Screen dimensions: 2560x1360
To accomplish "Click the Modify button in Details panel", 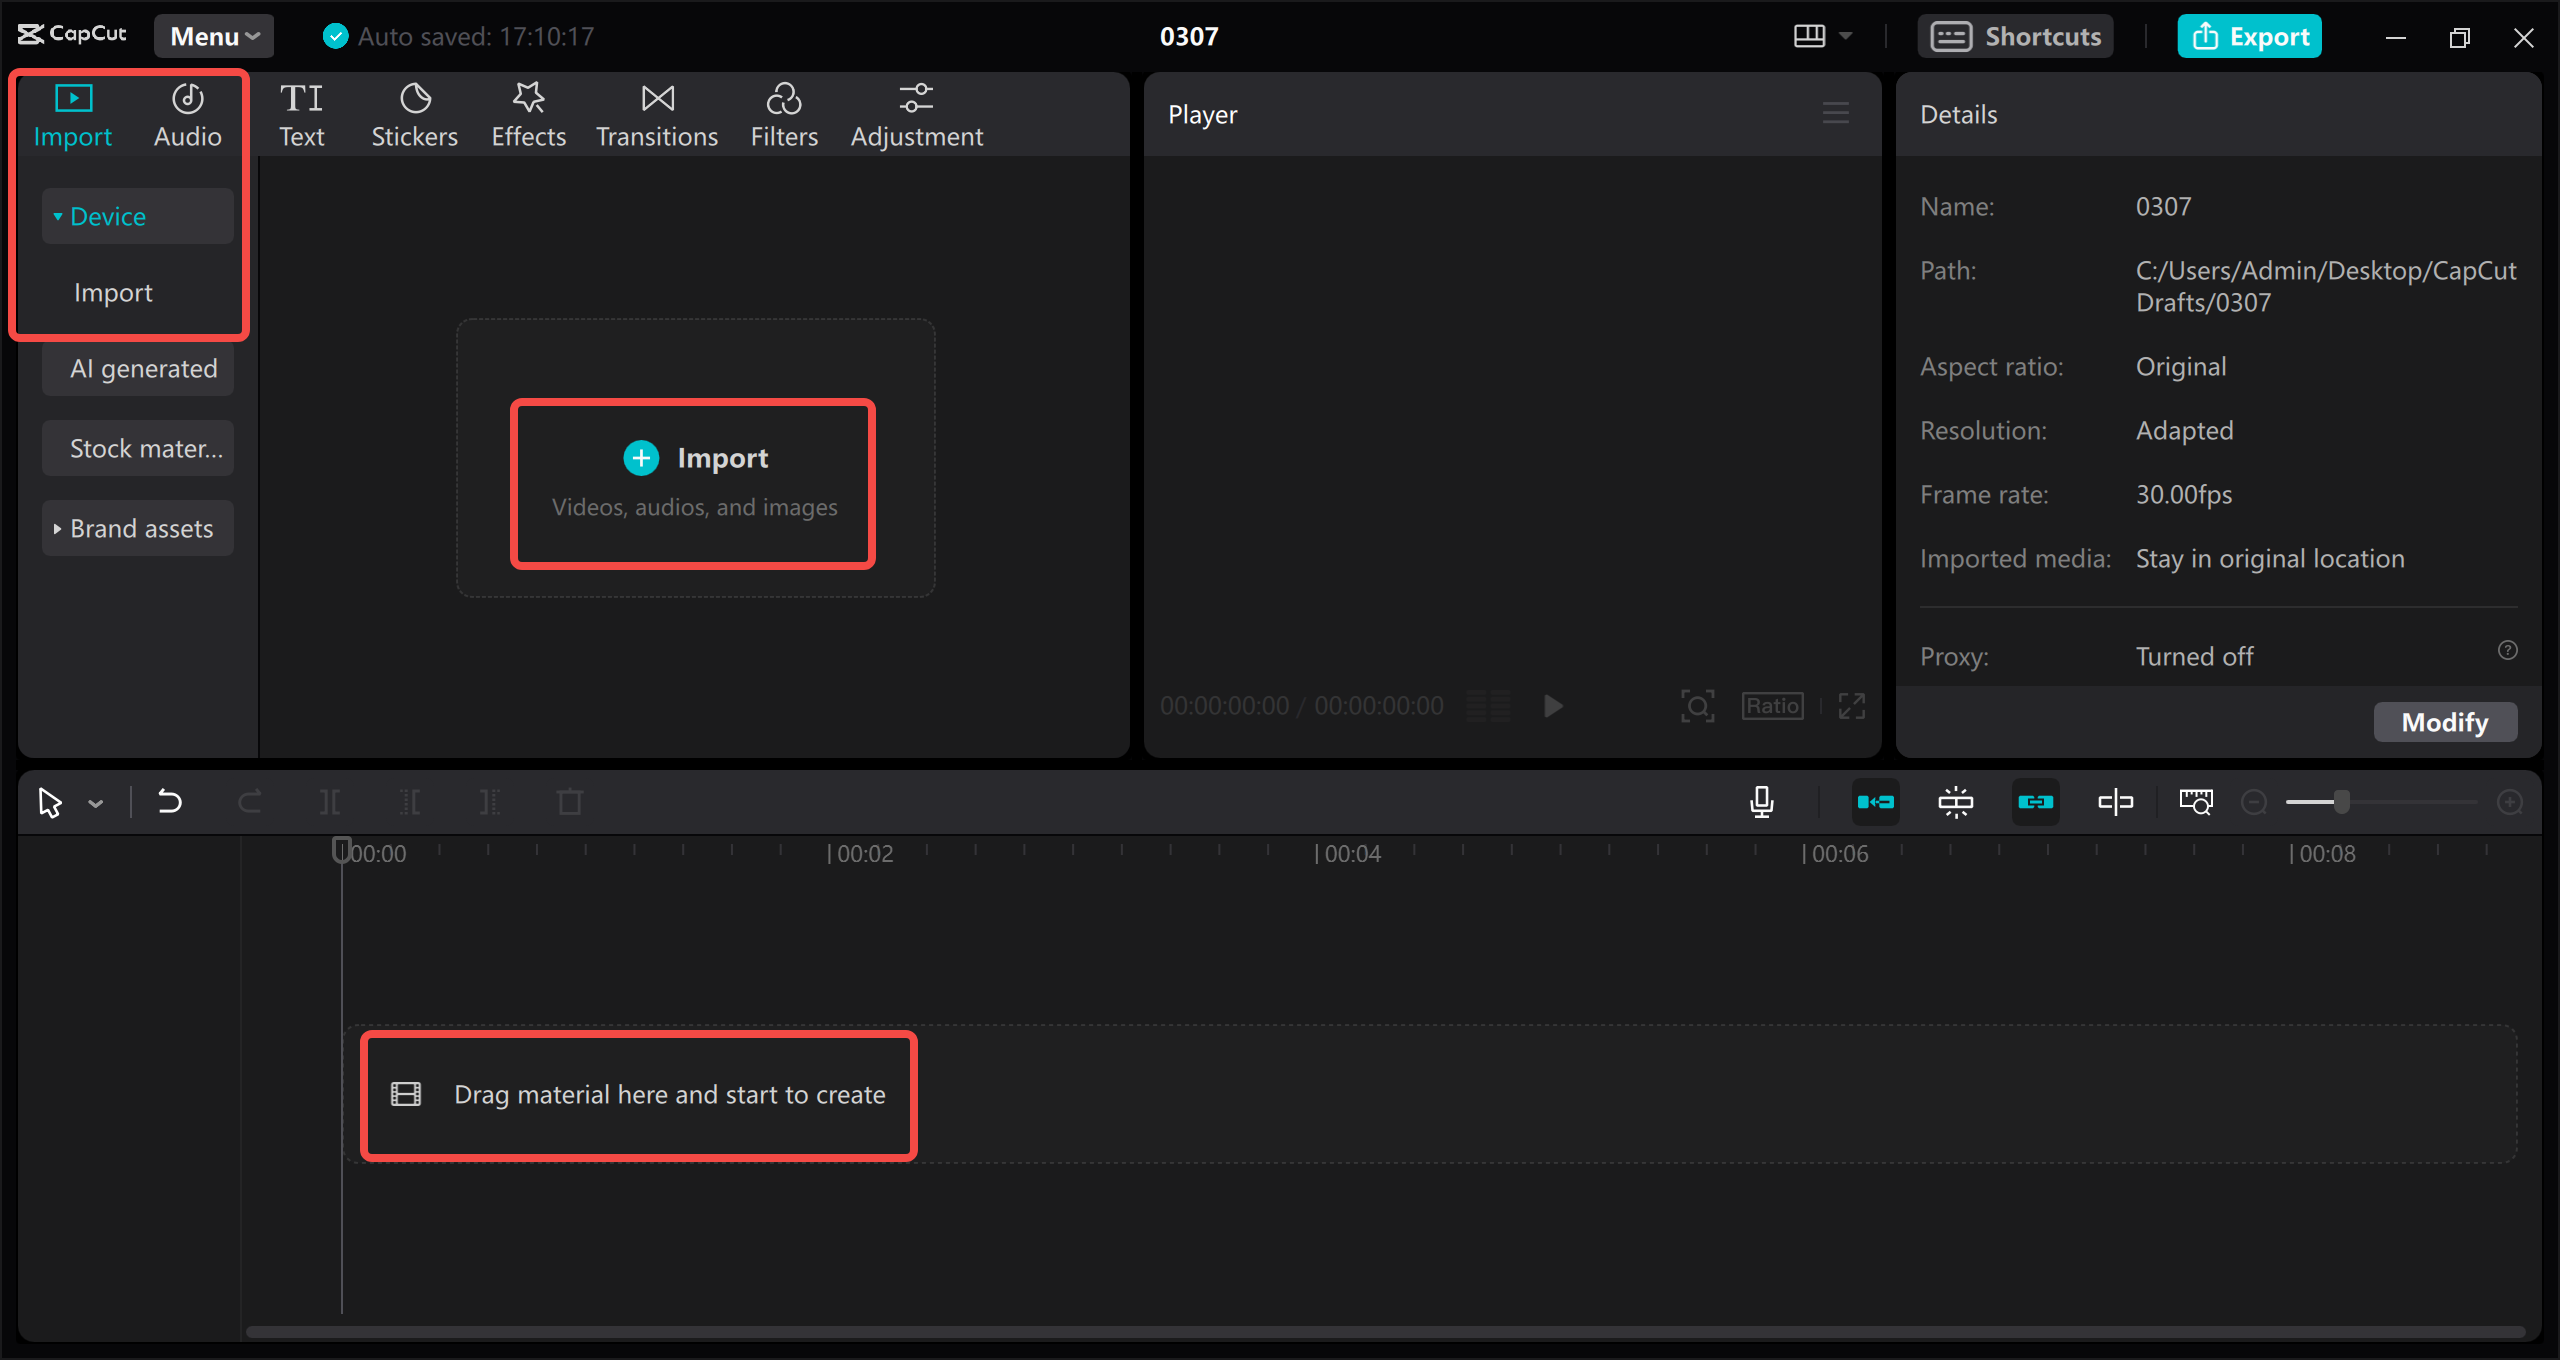I will [x=2445, y=721].
